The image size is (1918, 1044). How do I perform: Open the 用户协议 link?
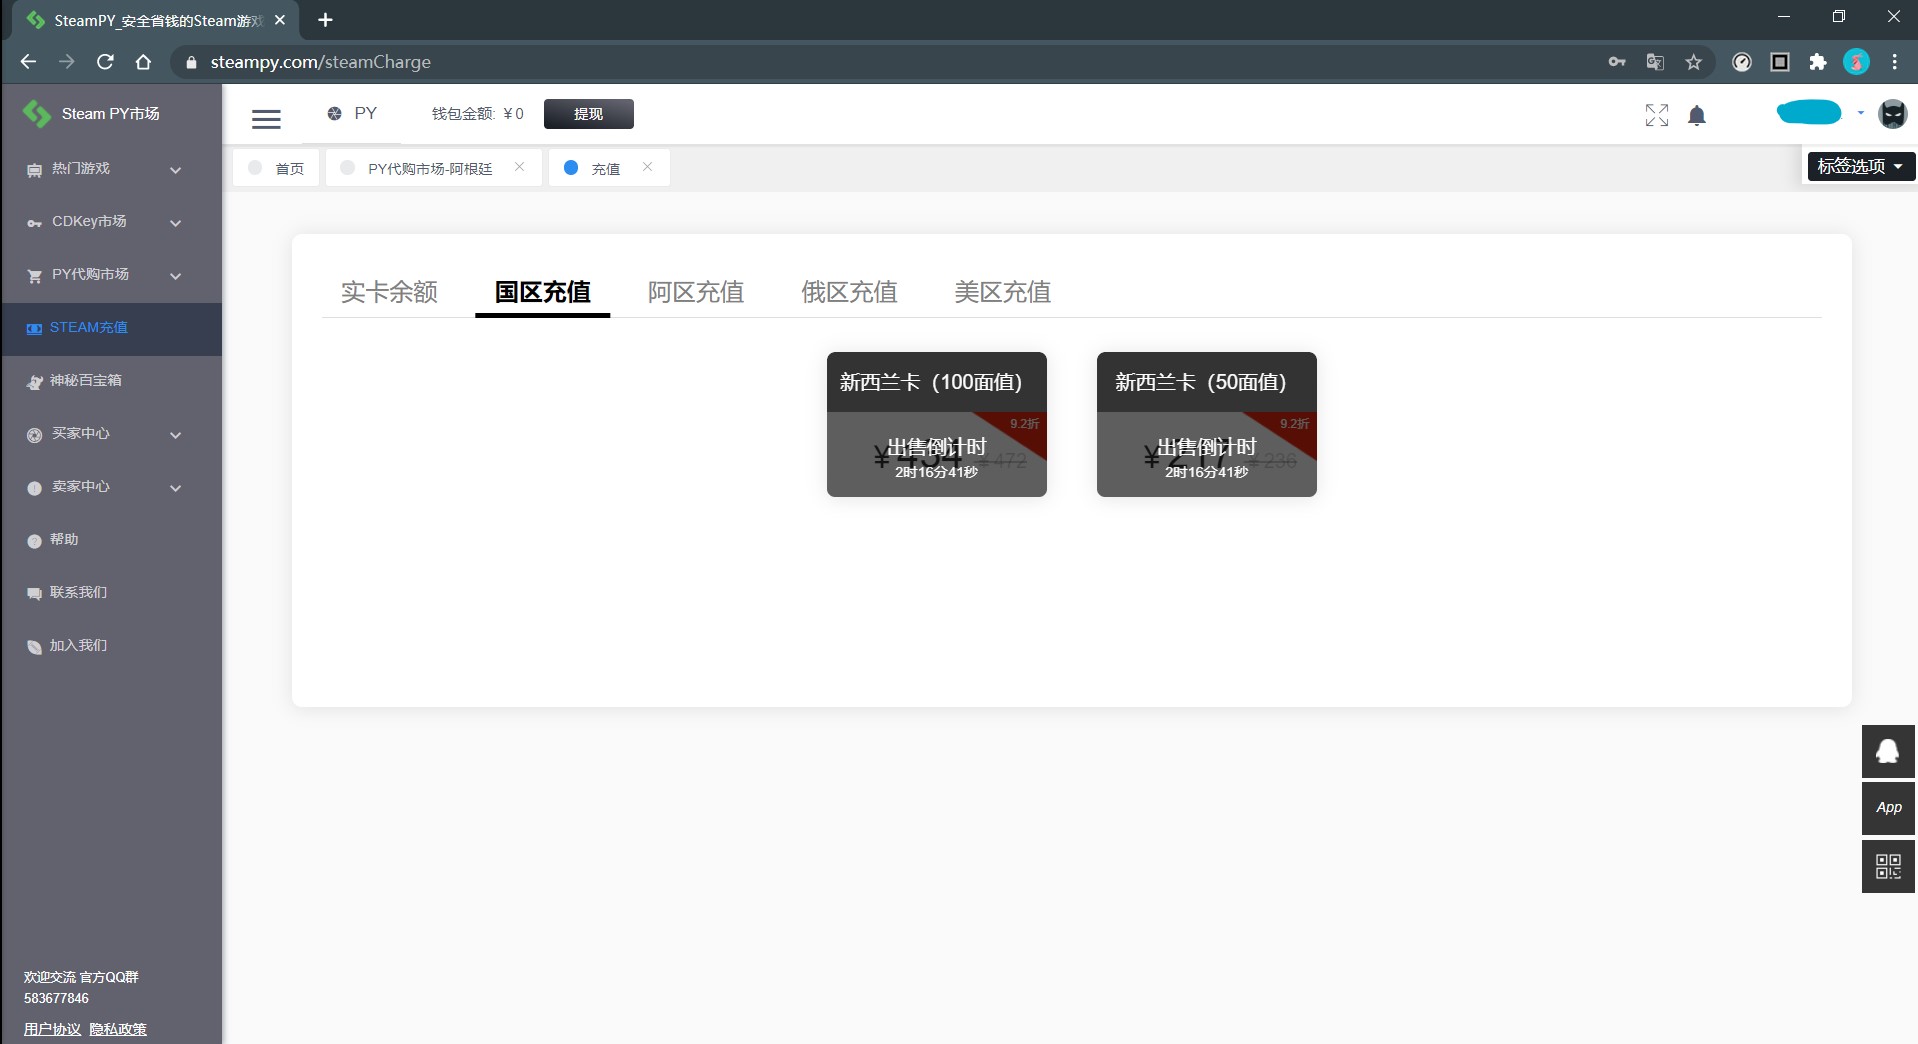pyautogui.click(x=52, y=1029)
